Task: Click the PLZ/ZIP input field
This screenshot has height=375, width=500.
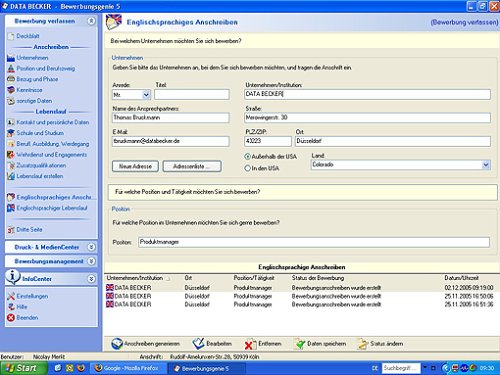Action: [268, 141]
